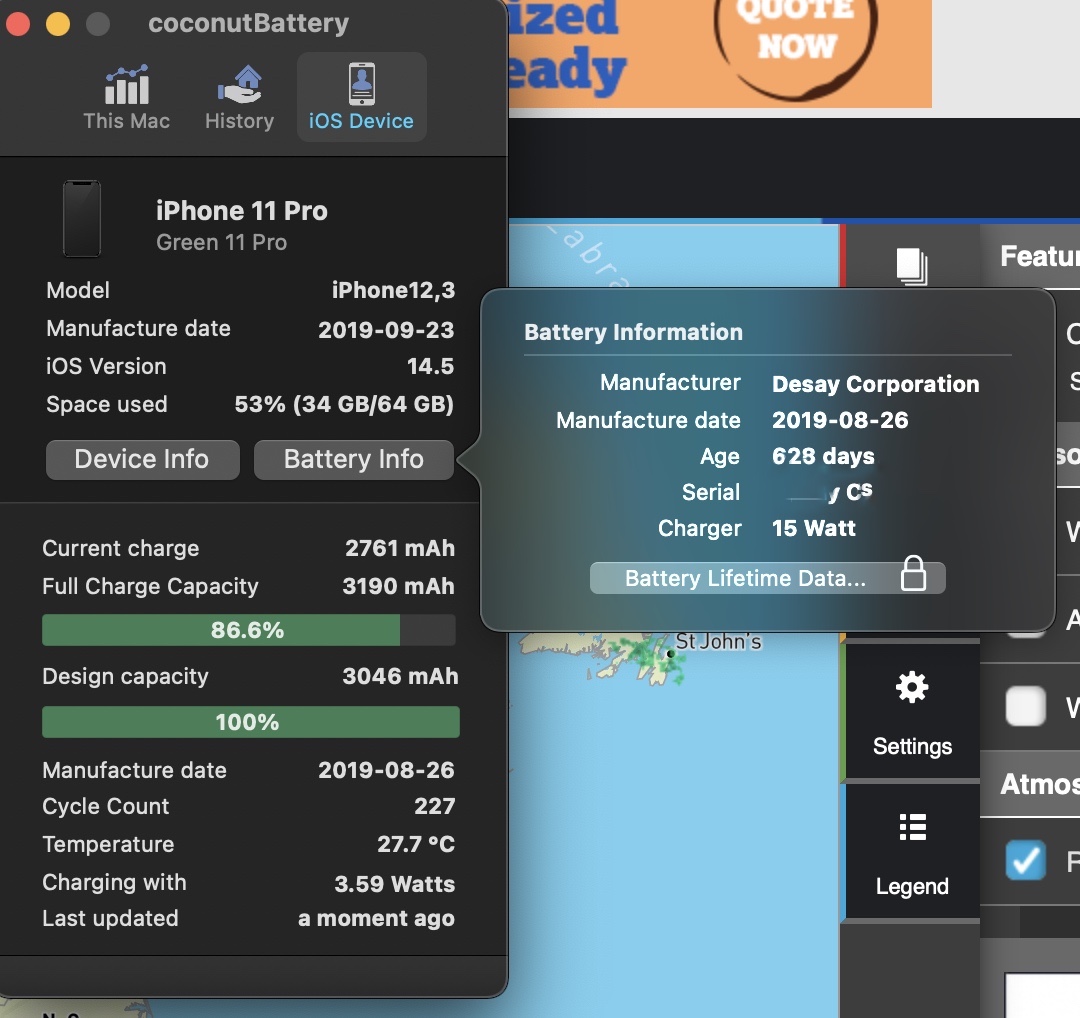Click the QUOTE NOW ad button
The height and width of the screenshot is (1018, 1080).
tap(796, 43)
